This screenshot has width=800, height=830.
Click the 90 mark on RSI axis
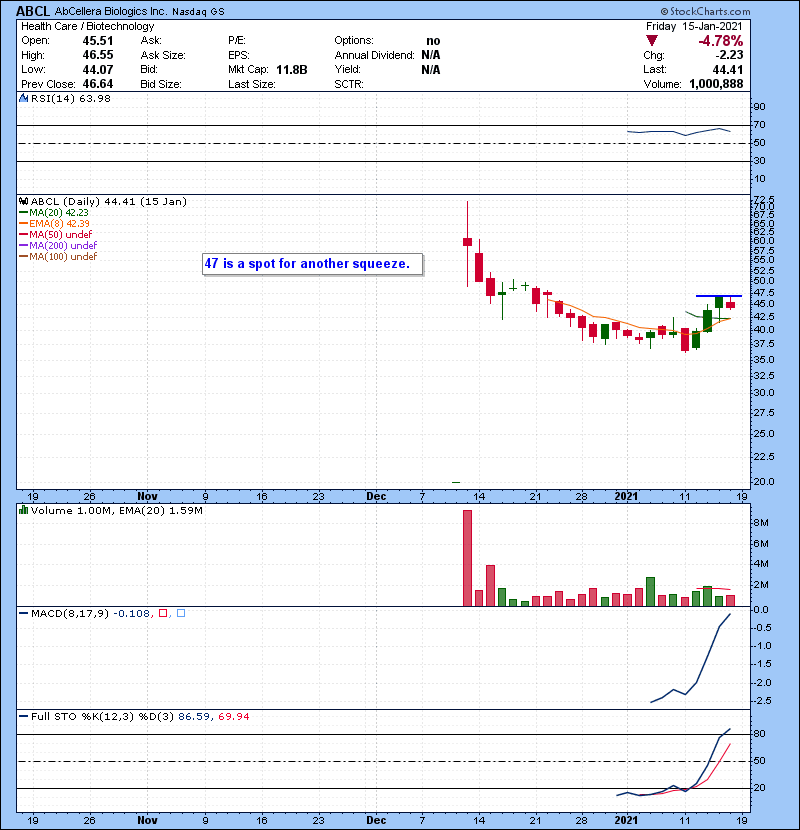(x=759, y=107)
